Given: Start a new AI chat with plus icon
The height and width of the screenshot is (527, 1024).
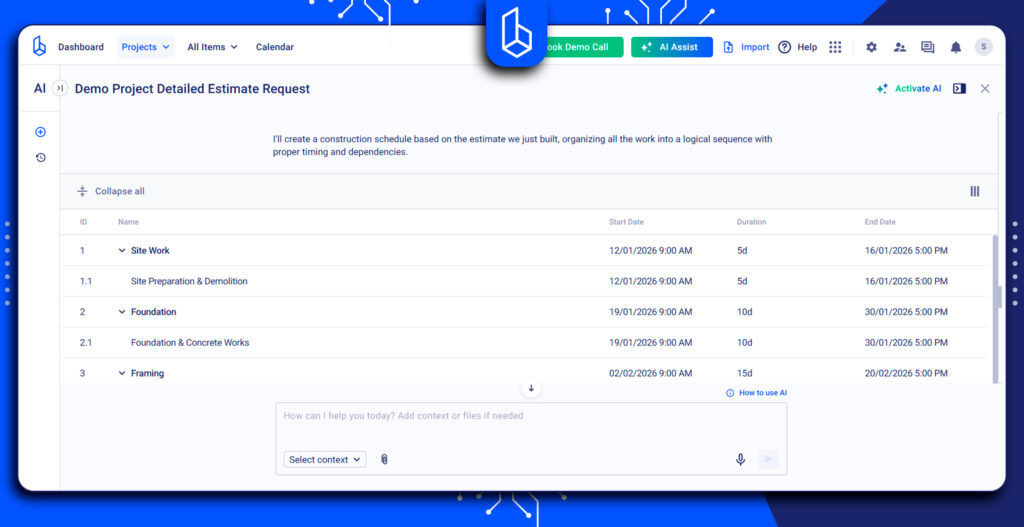Looking at the screenshot, I should pyautogui.click(x=40, y=132).
